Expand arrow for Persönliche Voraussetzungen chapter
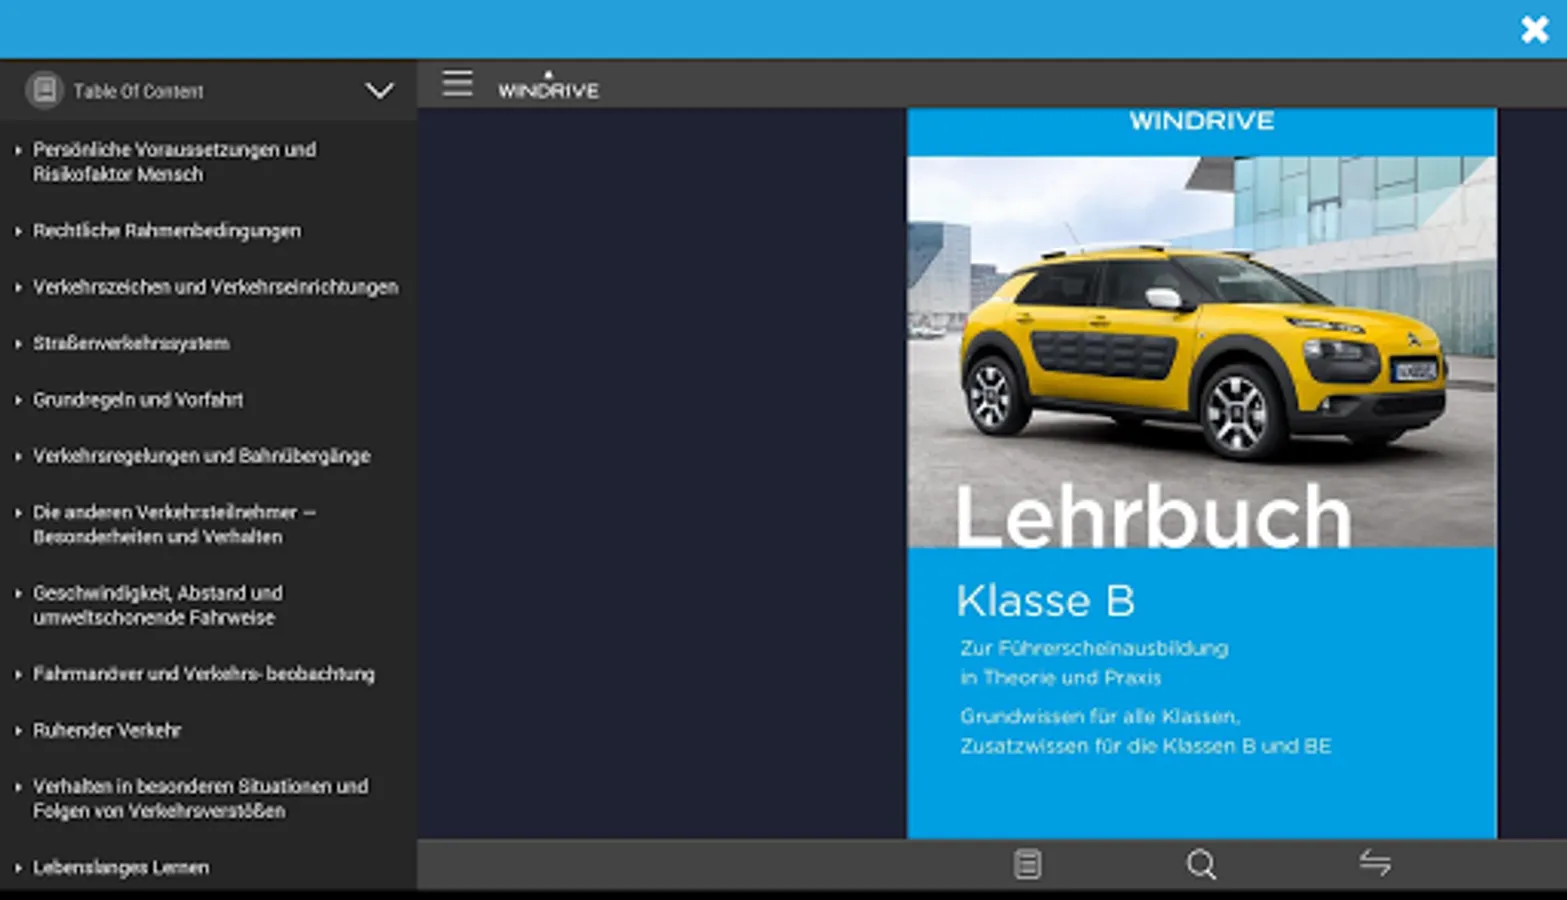 (18, 150)
